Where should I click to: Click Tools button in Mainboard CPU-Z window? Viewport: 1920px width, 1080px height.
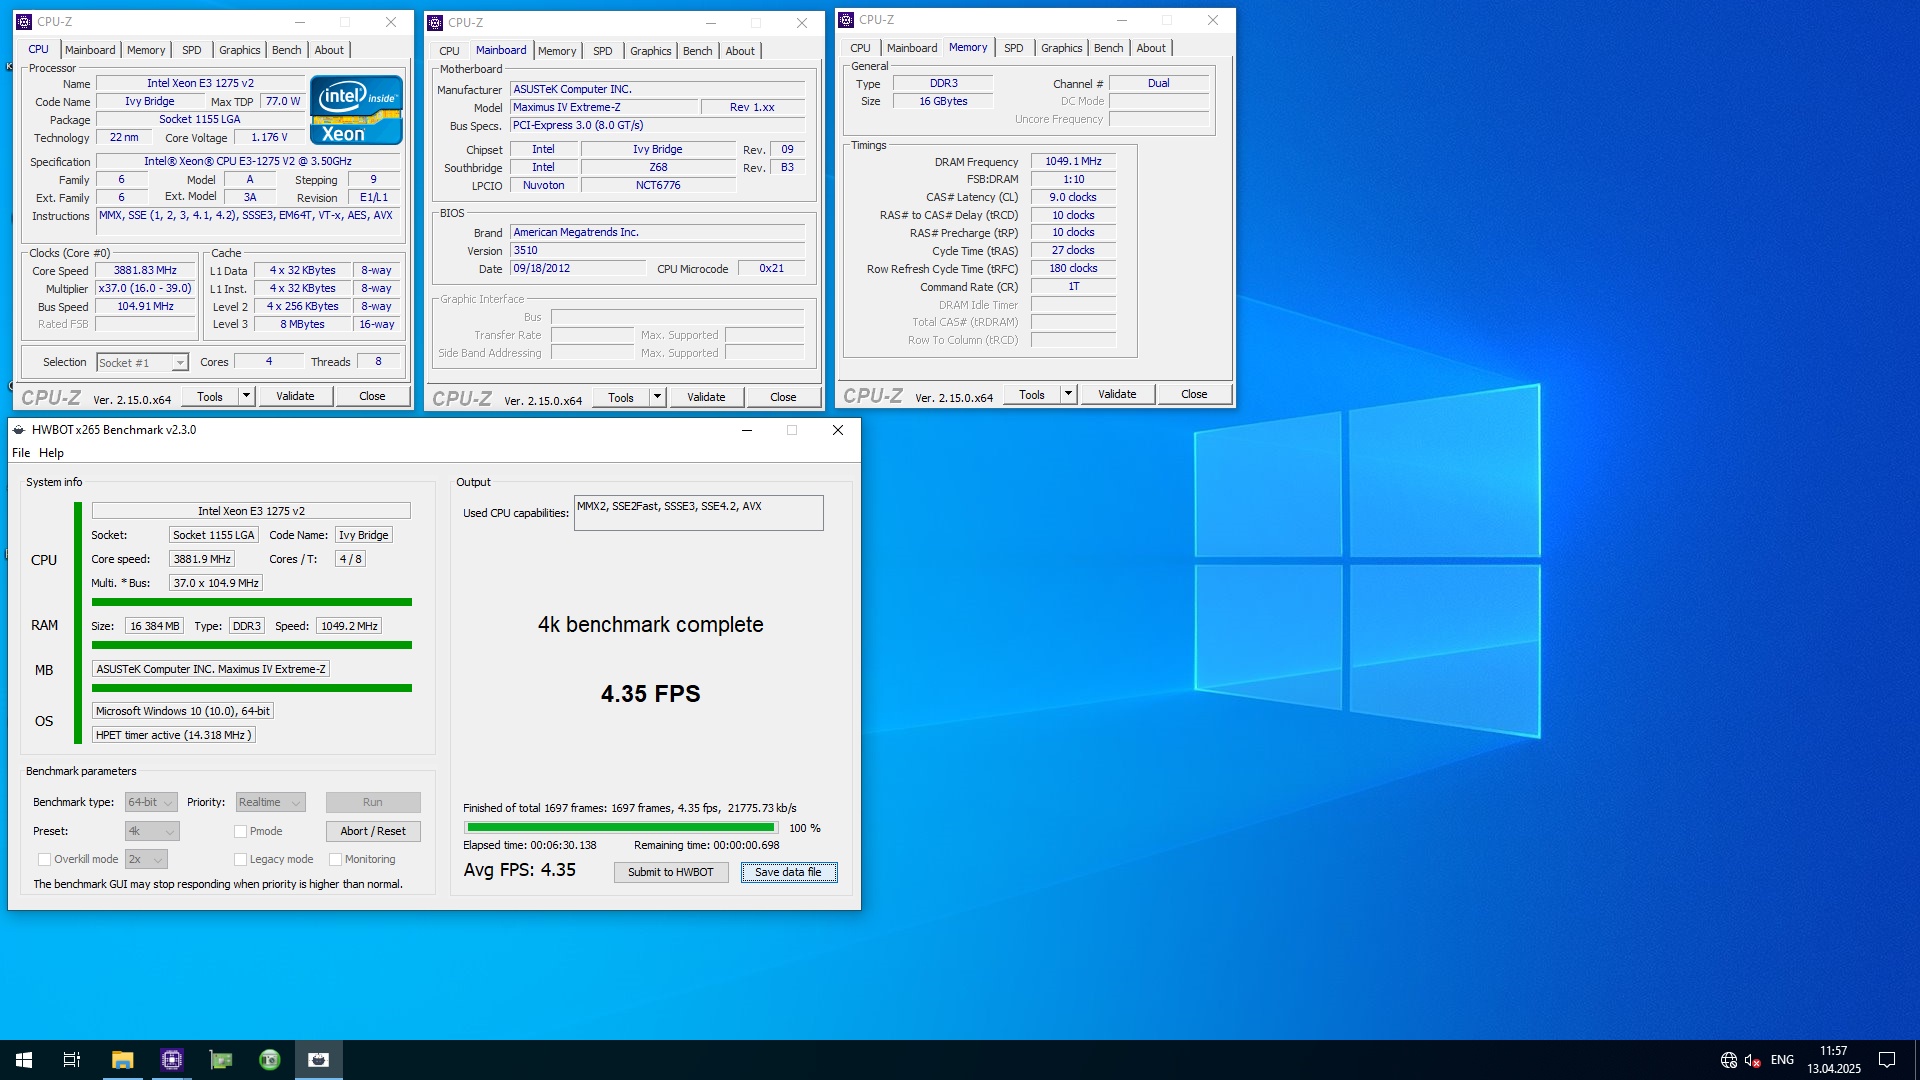click(x=621, y=398)
